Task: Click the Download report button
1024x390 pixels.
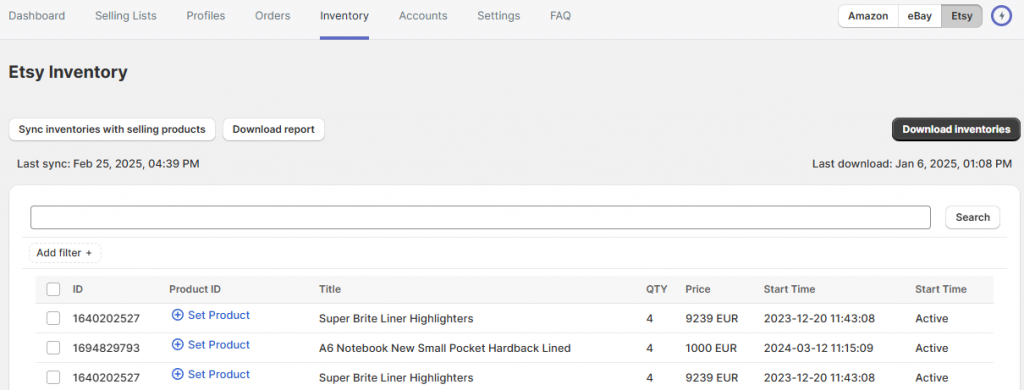Action: tap(274, 129)
